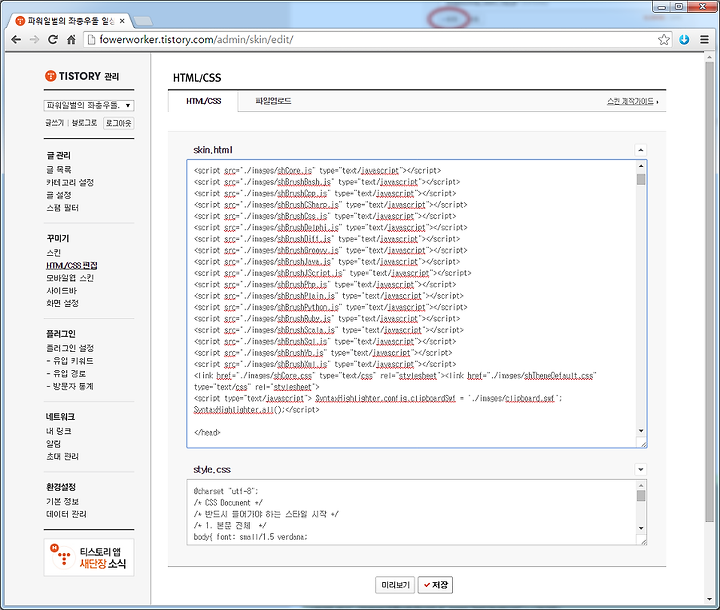Open 플러그인 설정 in sidebar

70,348
